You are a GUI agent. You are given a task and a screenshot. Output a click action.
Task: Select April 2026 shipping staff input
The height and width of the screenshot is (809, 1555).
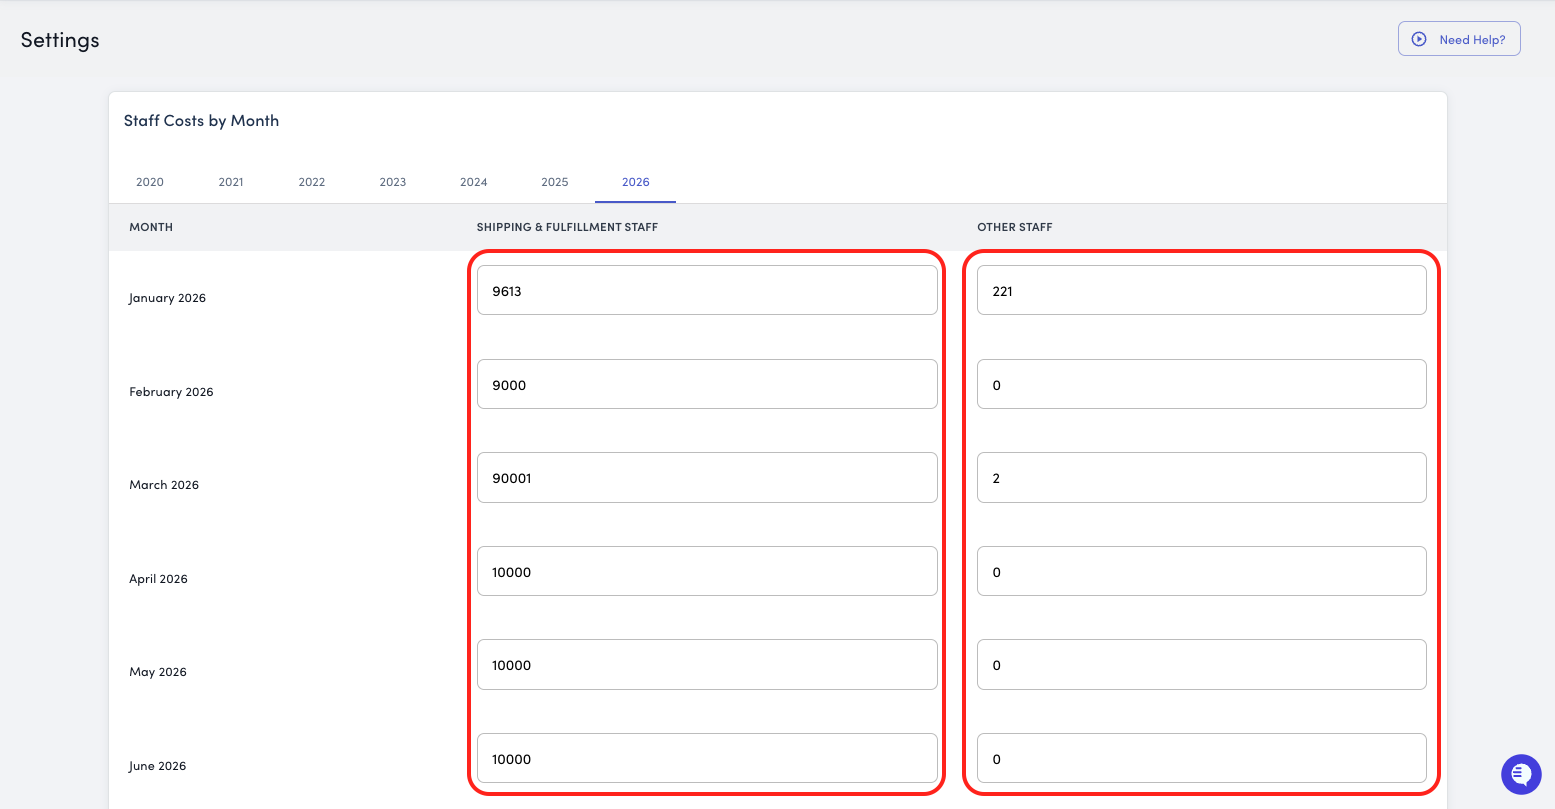pos(707,572)
